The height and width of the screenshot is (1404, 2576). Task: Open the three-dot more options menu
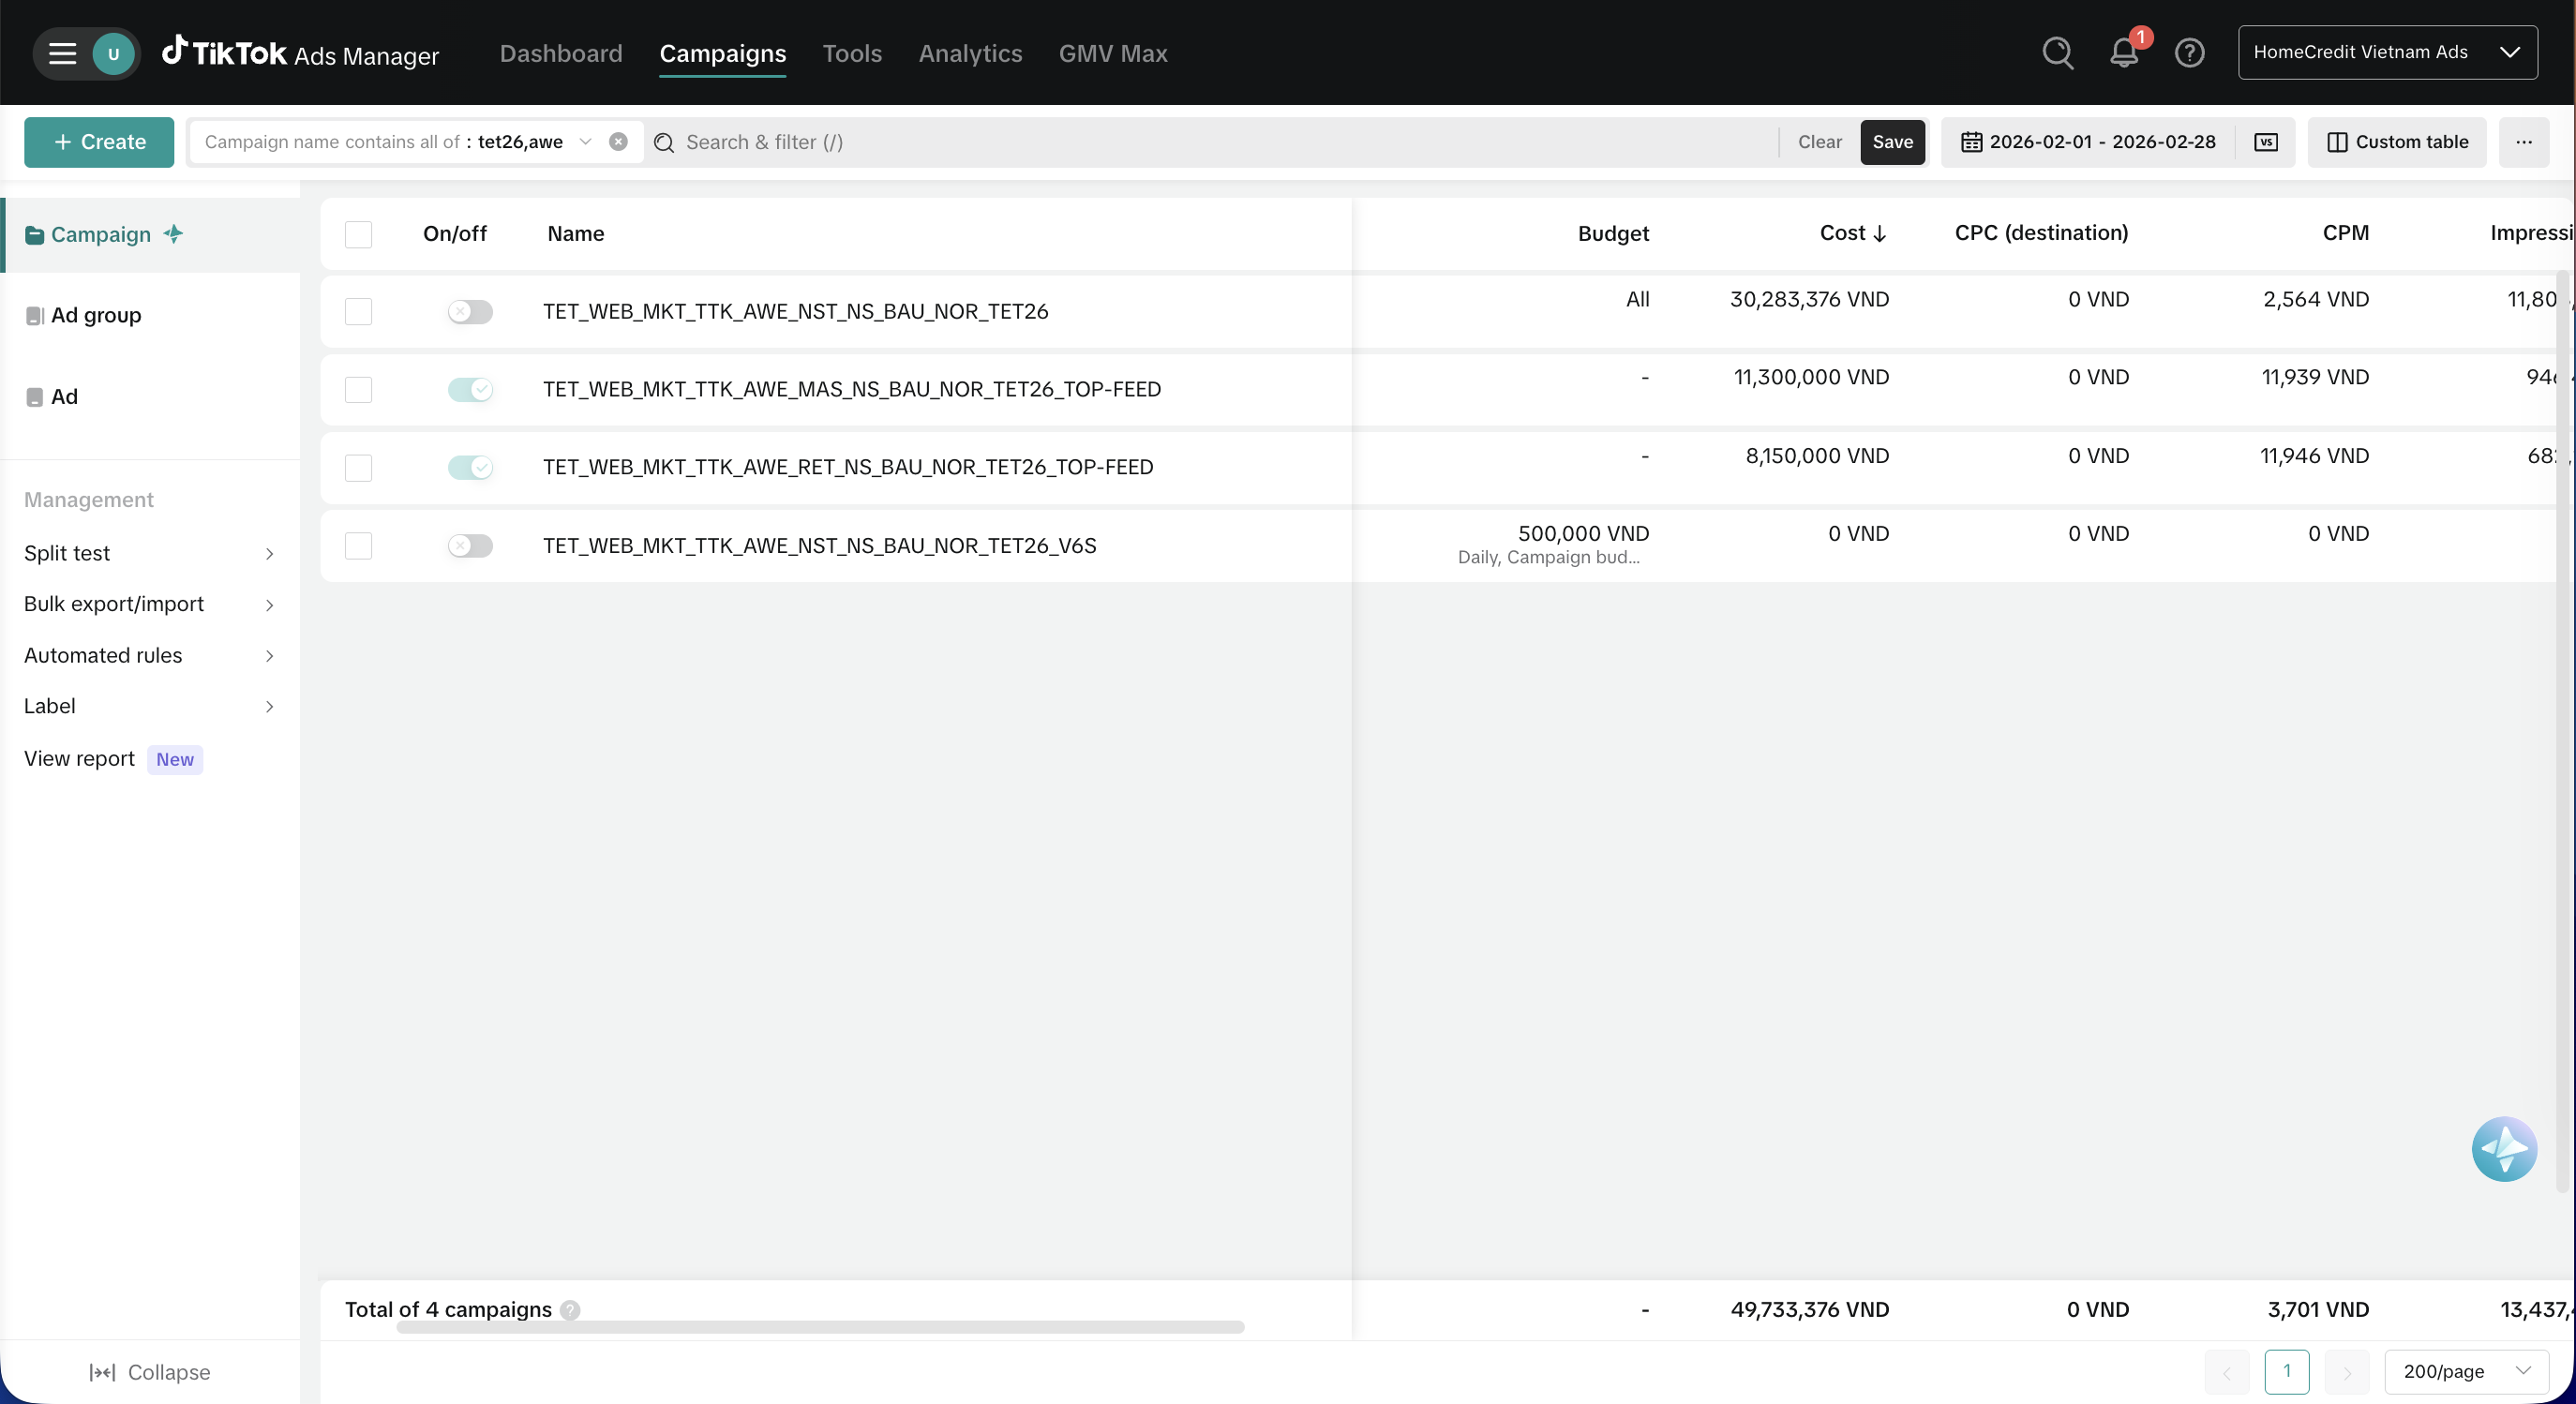(x=2523, y=142)
